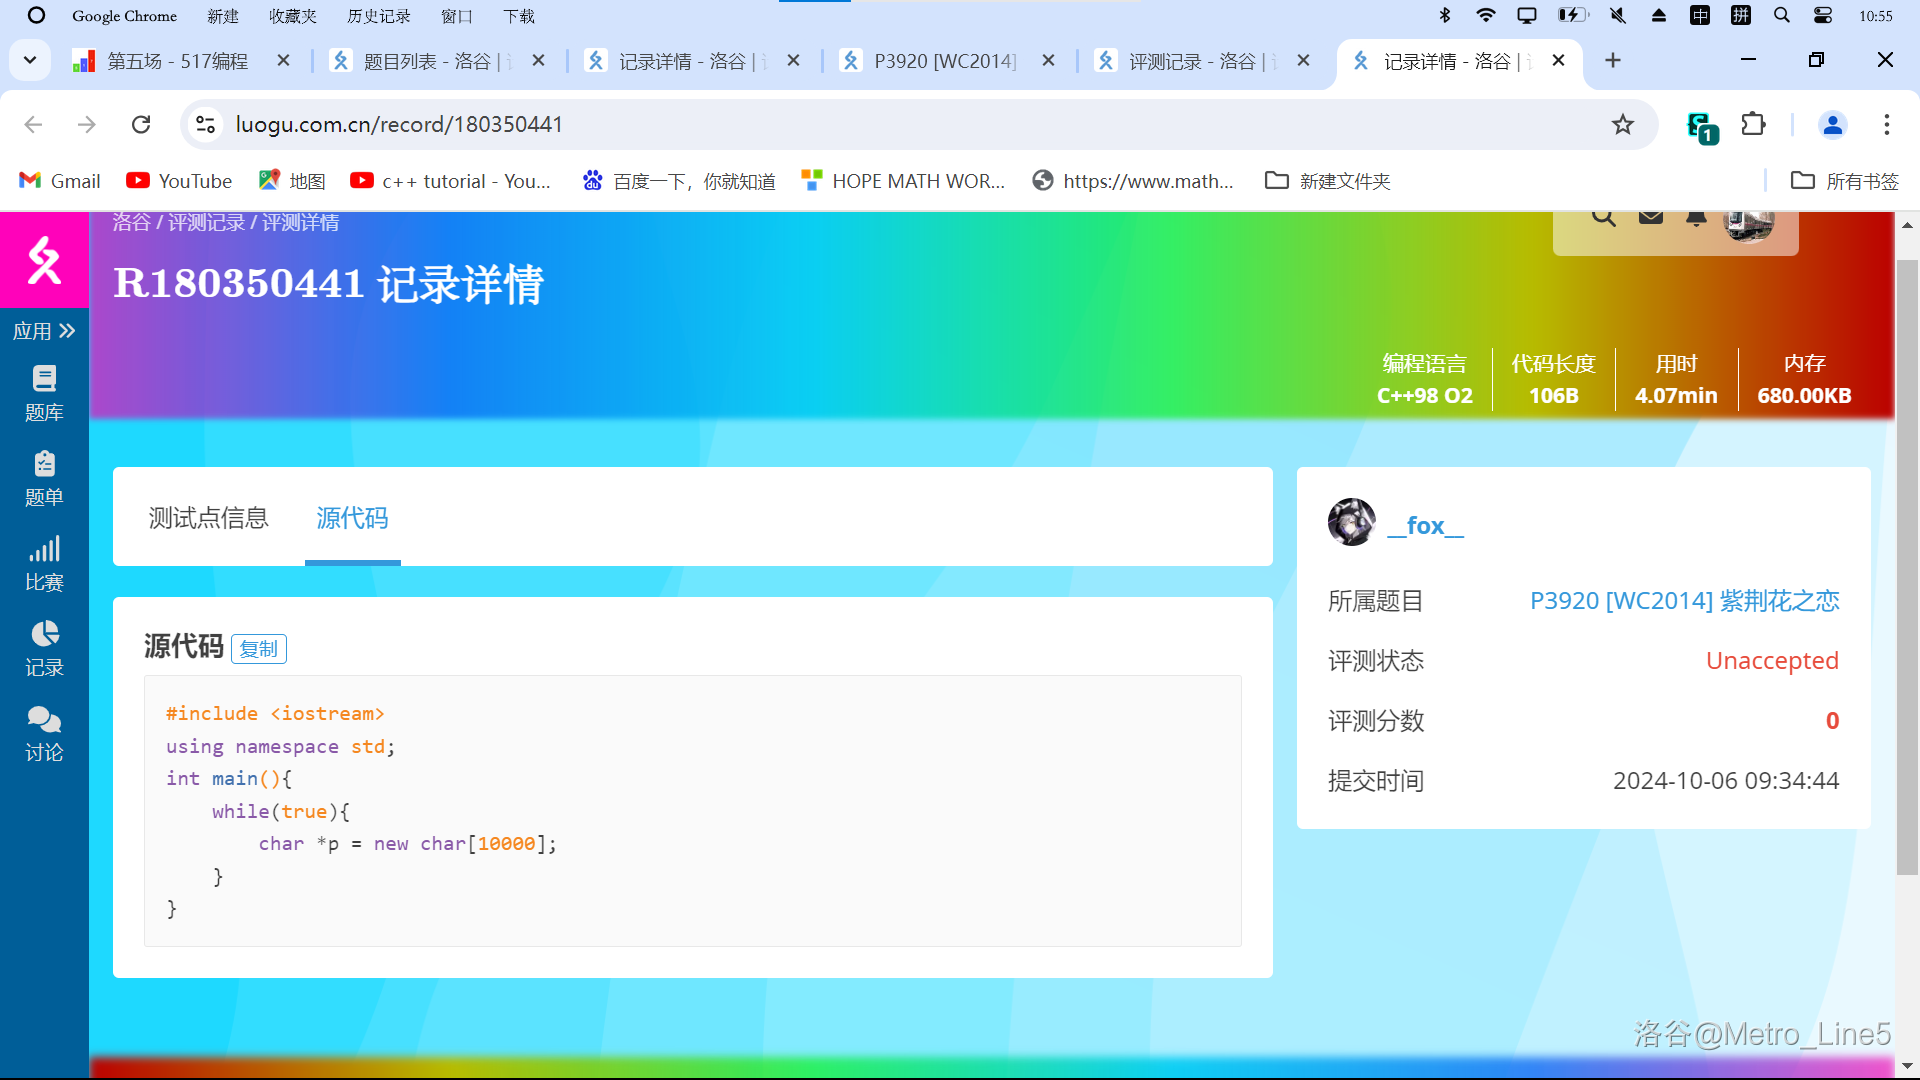The width and height of the screenshot is (1920, 1080).
Task: Open the 历史记录 menu in menu bar
Action: pos(378,16)
